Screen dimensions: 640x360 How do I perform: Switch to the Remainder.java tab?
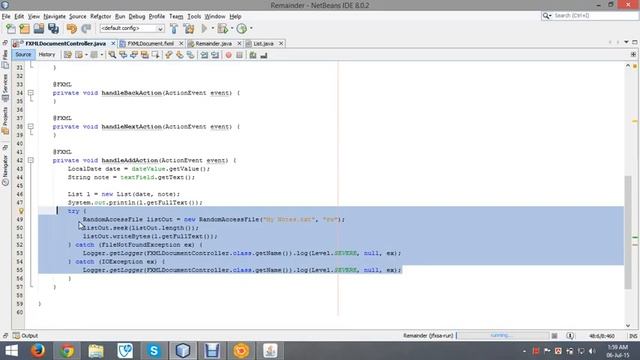pyautogui.click(x=213, y=44)
